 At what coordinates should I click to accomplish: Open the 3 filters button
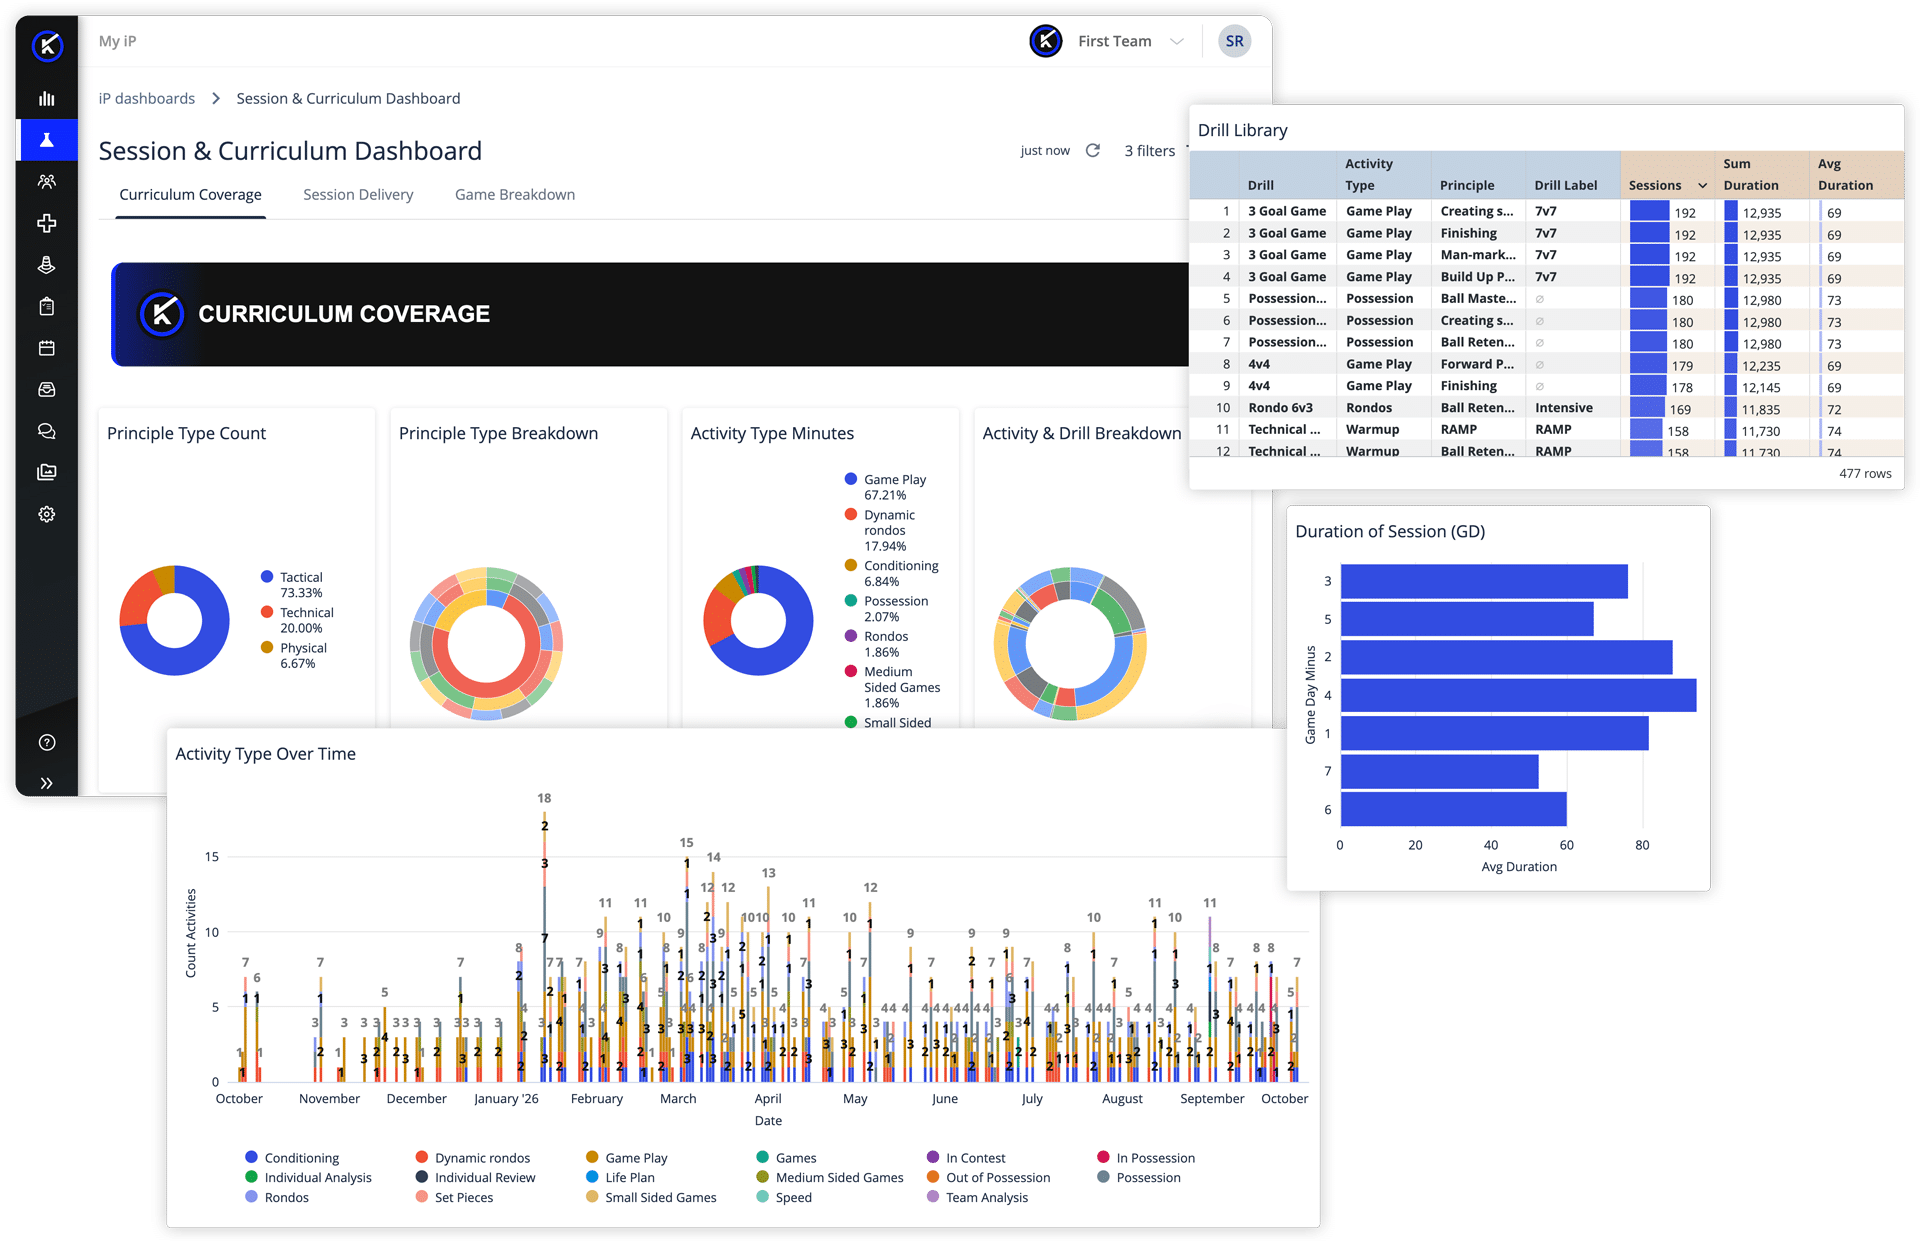click(x=1149, y=150)
